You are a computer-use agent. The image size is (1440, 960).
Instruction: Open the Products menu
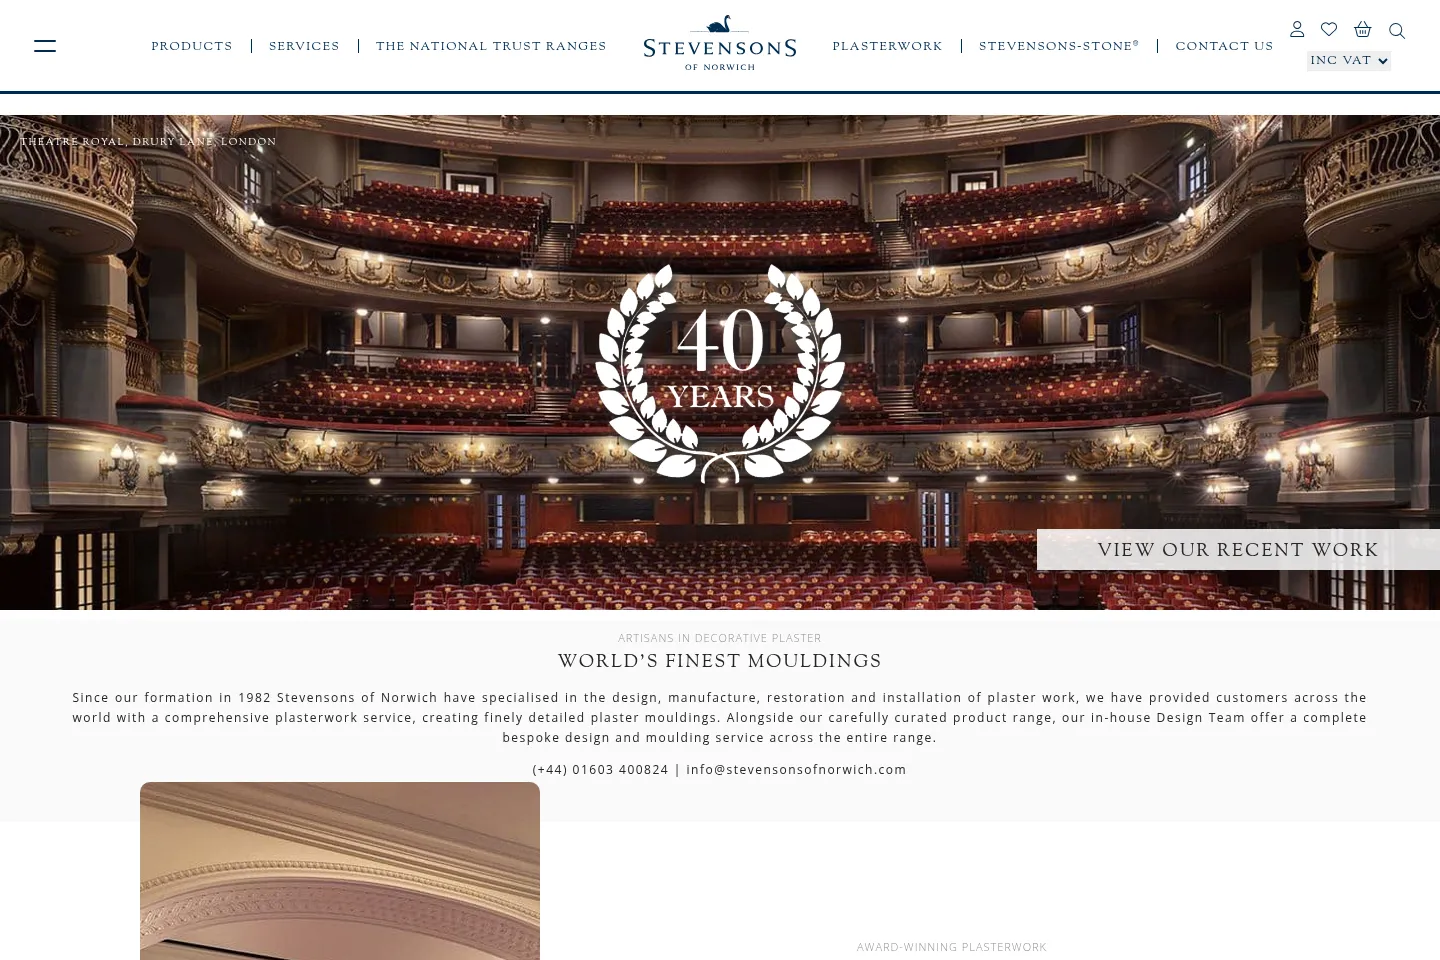(192, 46)
